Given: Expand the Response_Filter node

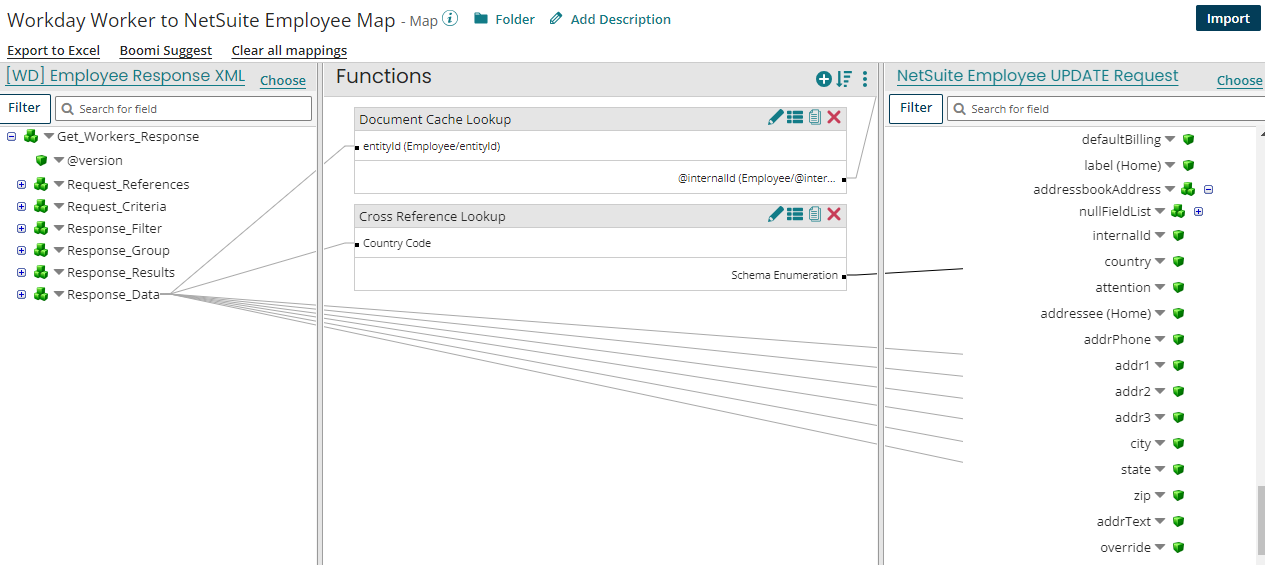Looking at the screenshot, I should 22,228.
